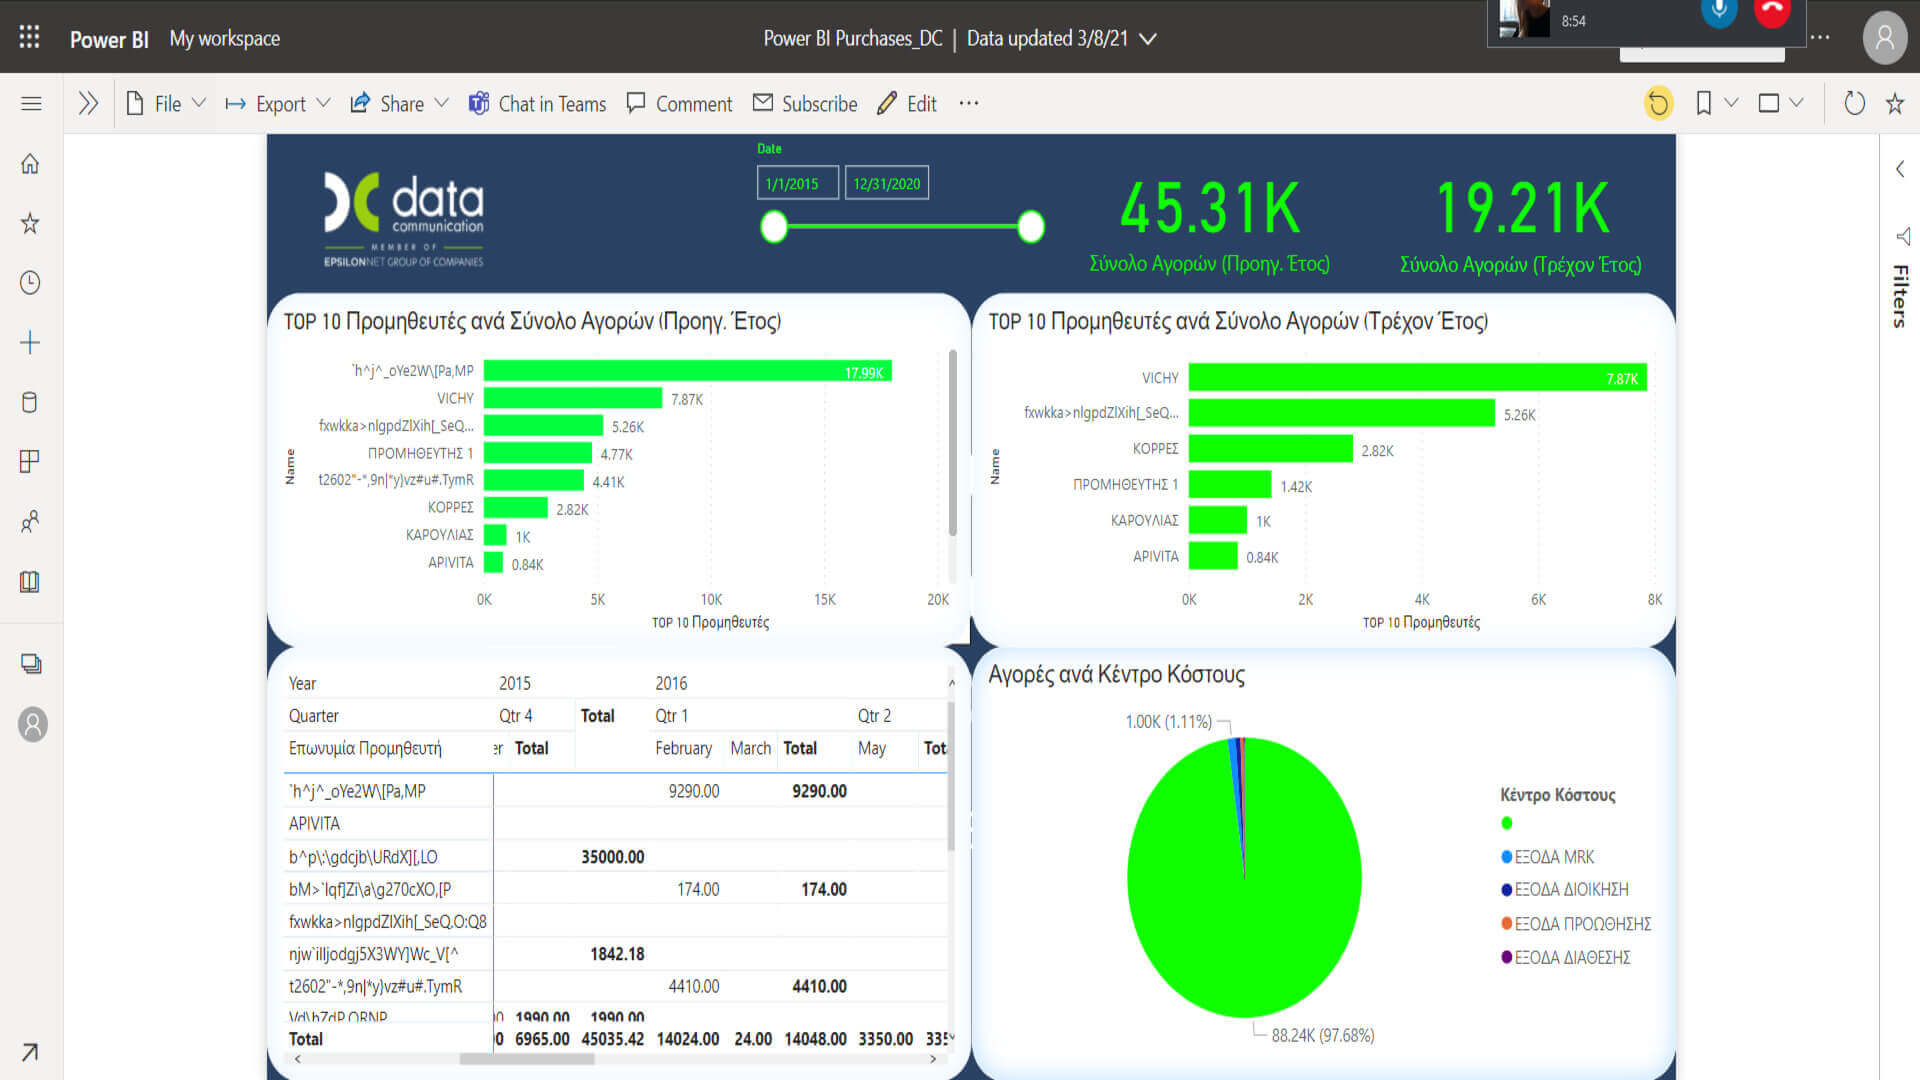Screen dimensions: 1920x1080
Task: Click the start date field 1/1/2015
Action: coord(797,183)
